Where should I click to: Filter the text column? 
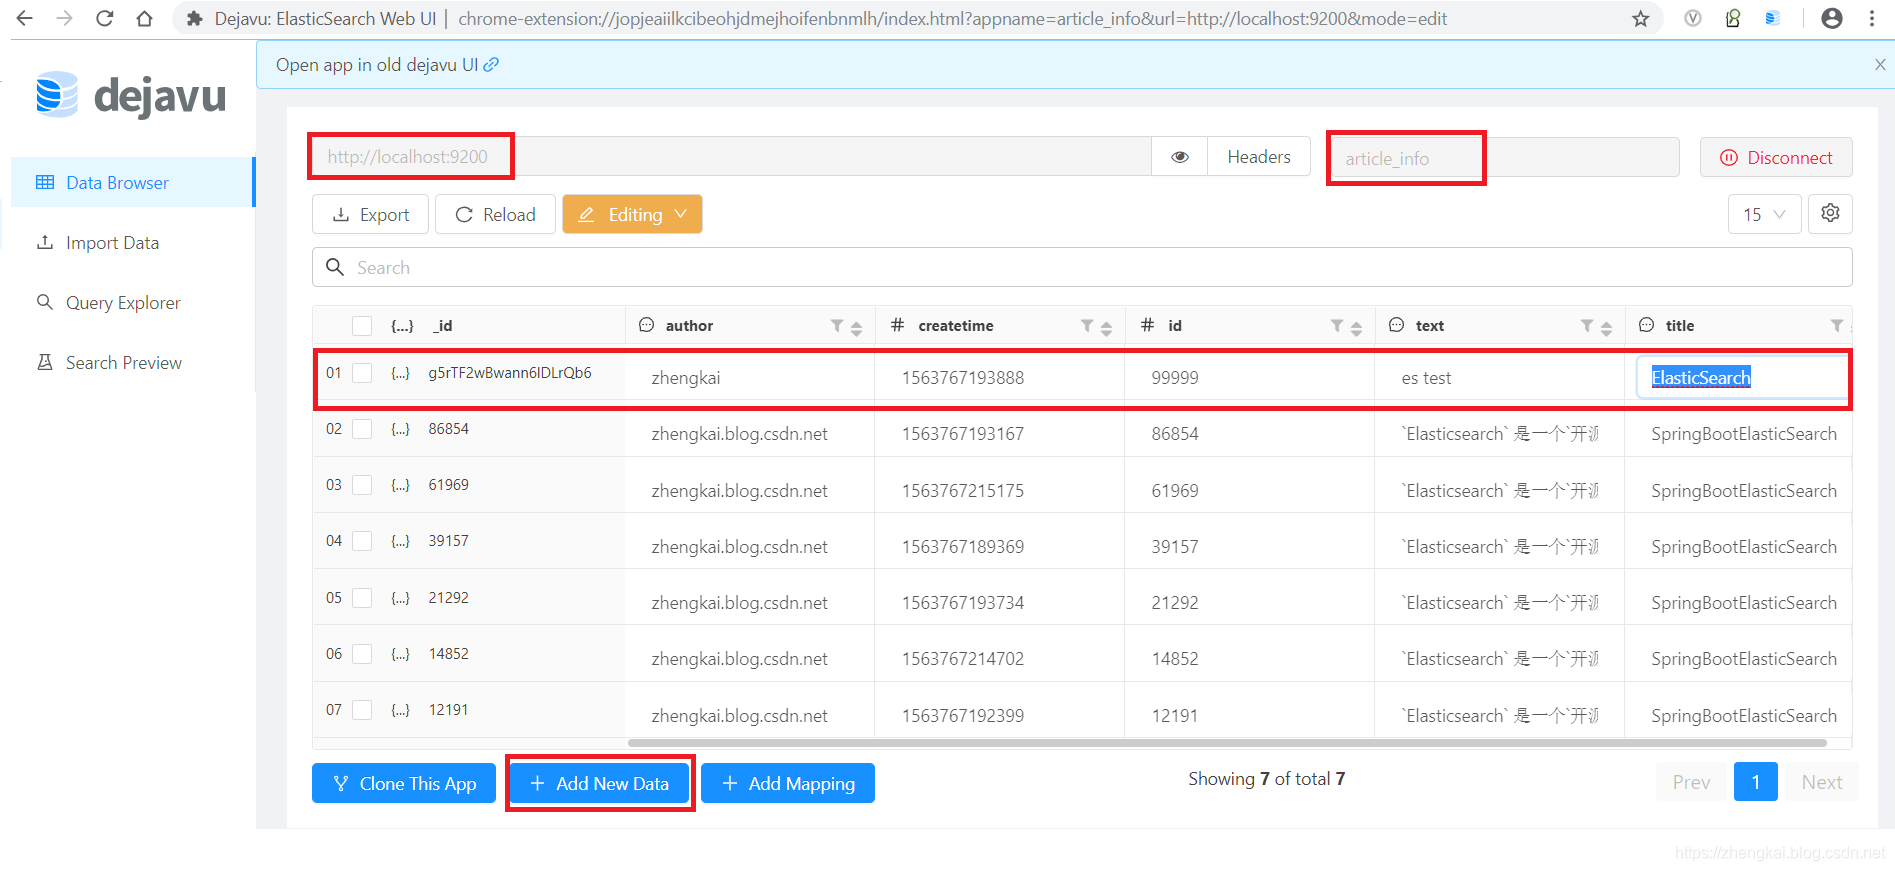click(x=1587, y=326)
